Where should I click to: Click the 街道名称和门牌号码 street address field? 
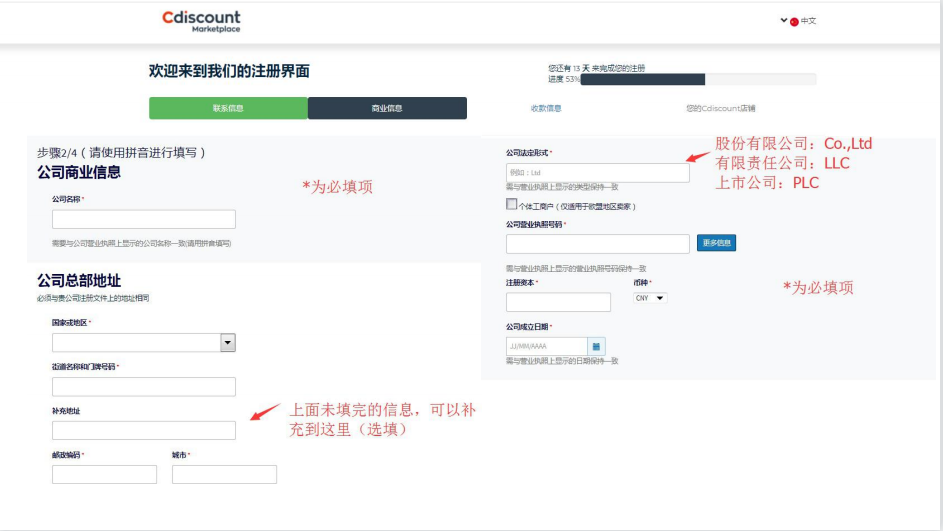point(144,386)
